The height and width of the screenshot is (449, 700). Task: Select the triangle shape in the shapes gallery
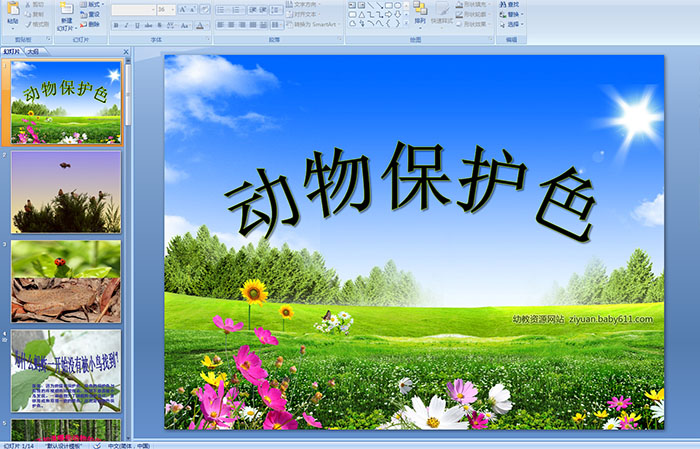(x=362, y=15)
